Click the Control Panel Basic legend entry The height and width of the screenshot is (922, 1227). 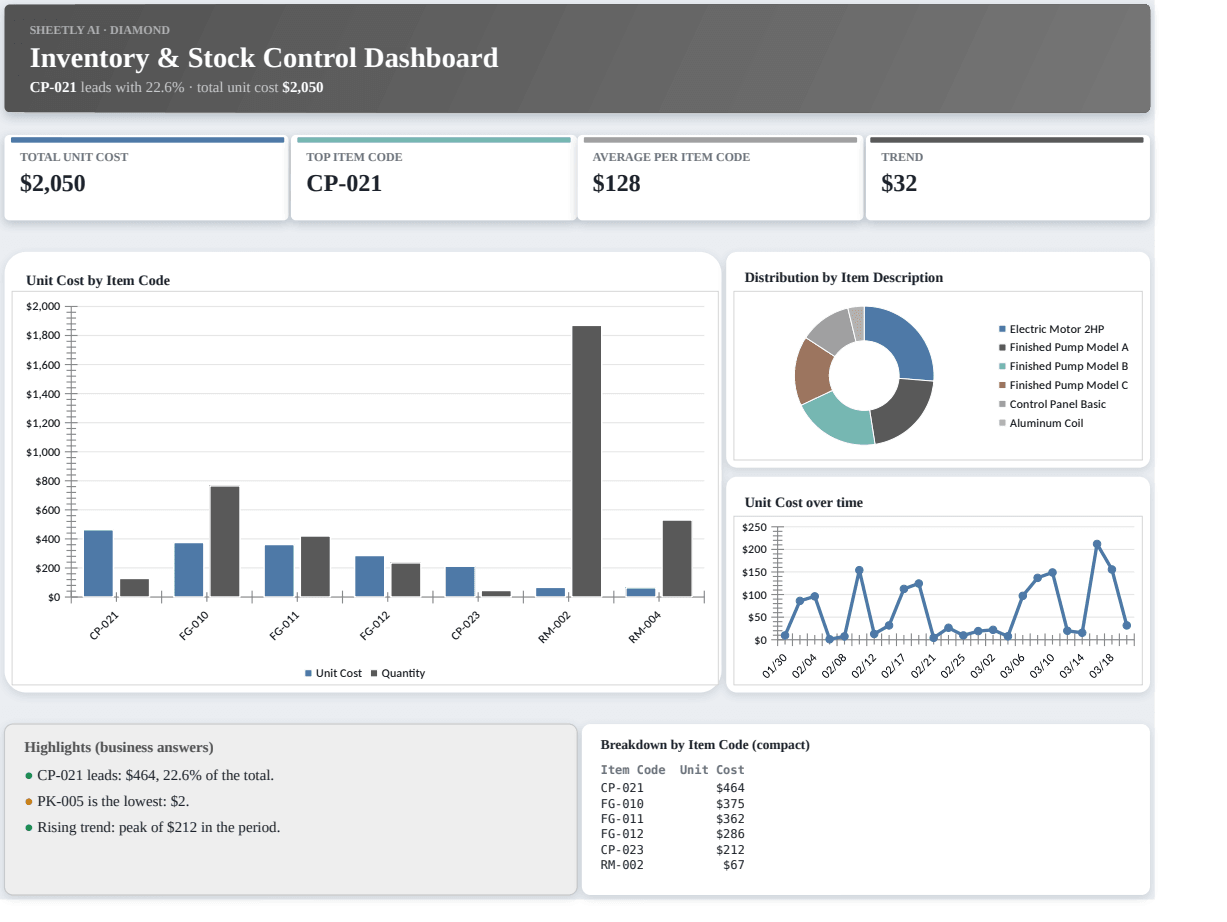pos(1052,405)
